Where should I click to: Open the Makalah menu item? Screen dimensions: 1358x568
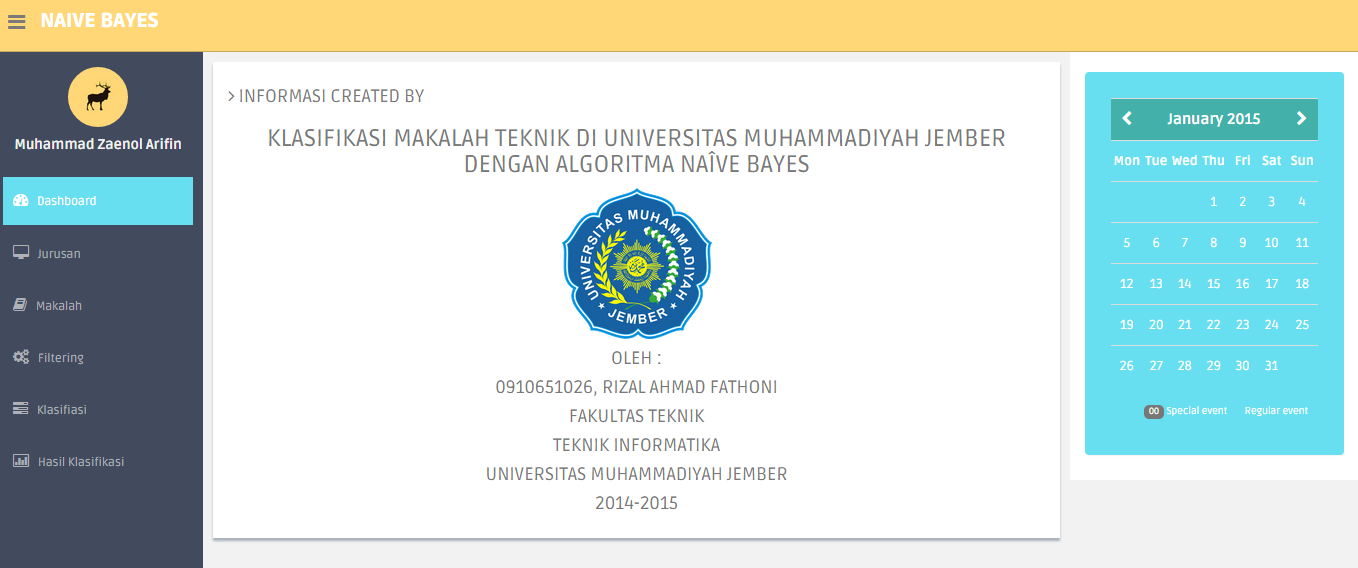point(98,305)
